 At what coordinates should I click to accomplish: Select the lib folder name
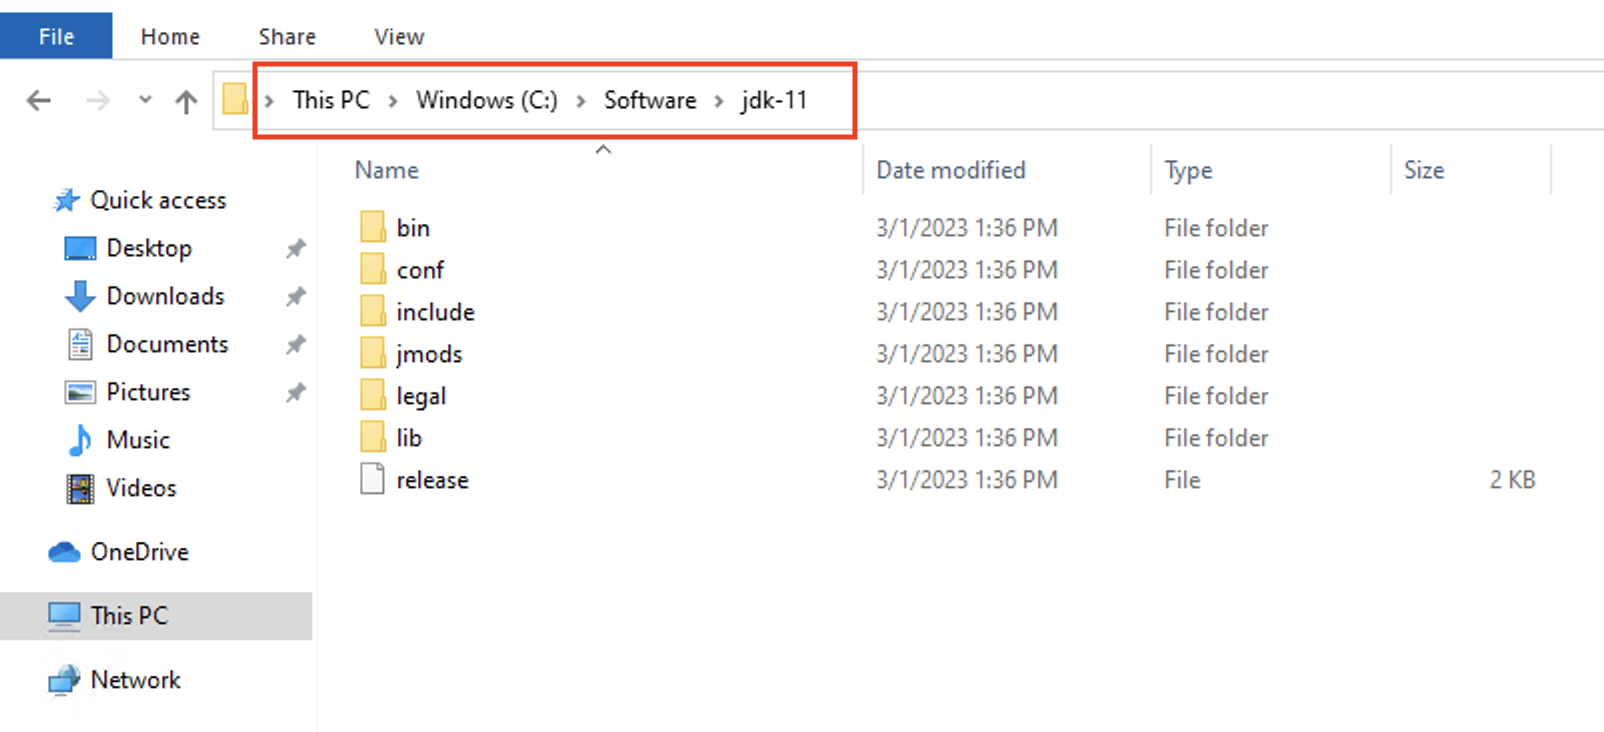click(409, 438)
